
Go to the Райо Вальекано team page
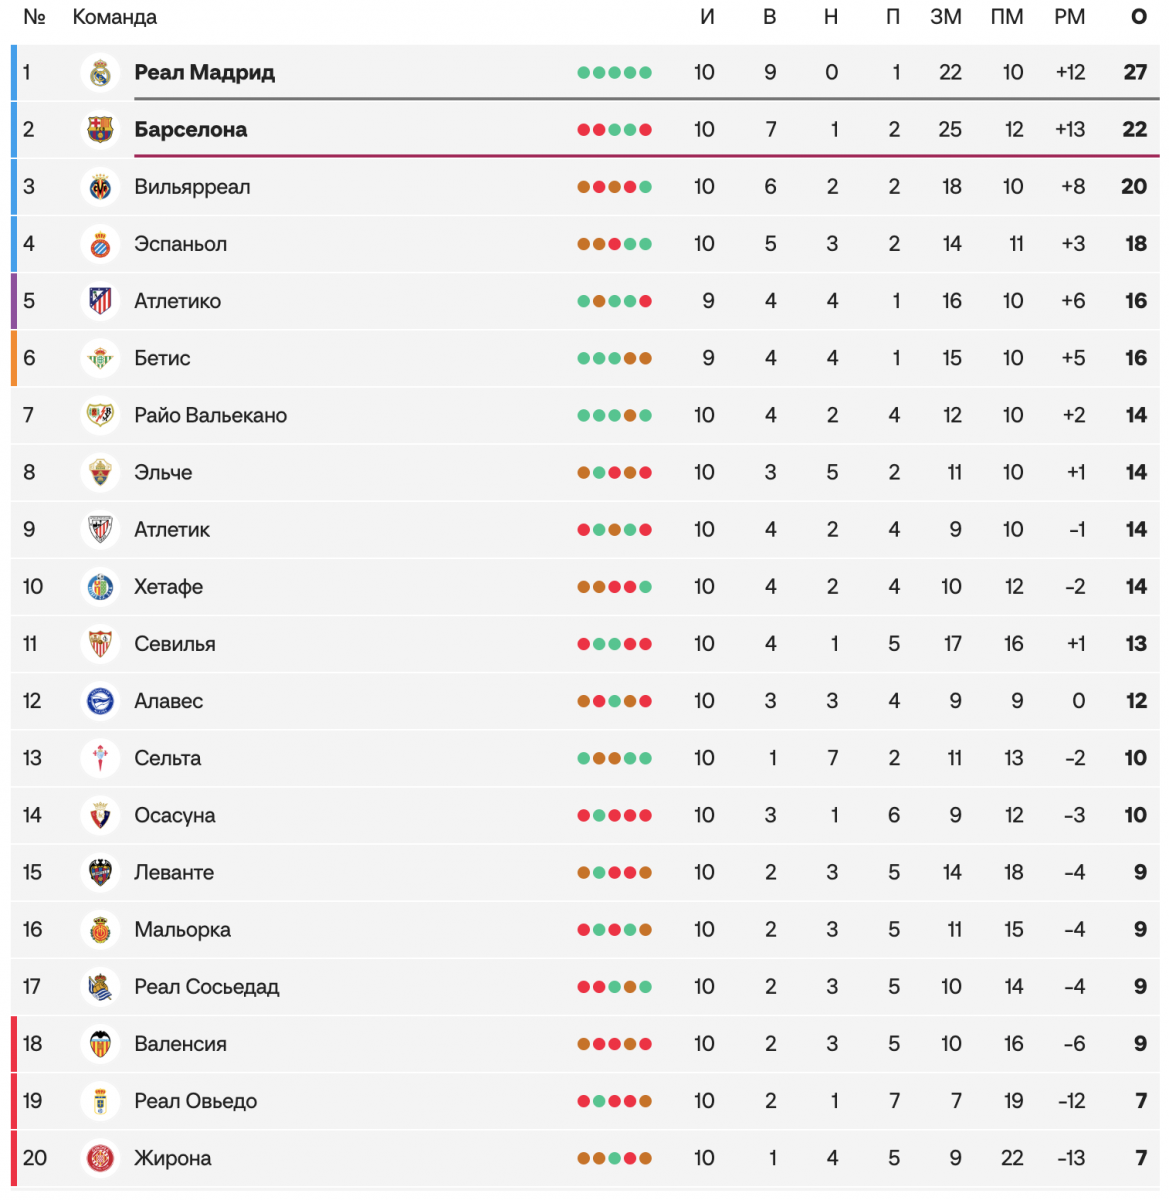[210, 415]
